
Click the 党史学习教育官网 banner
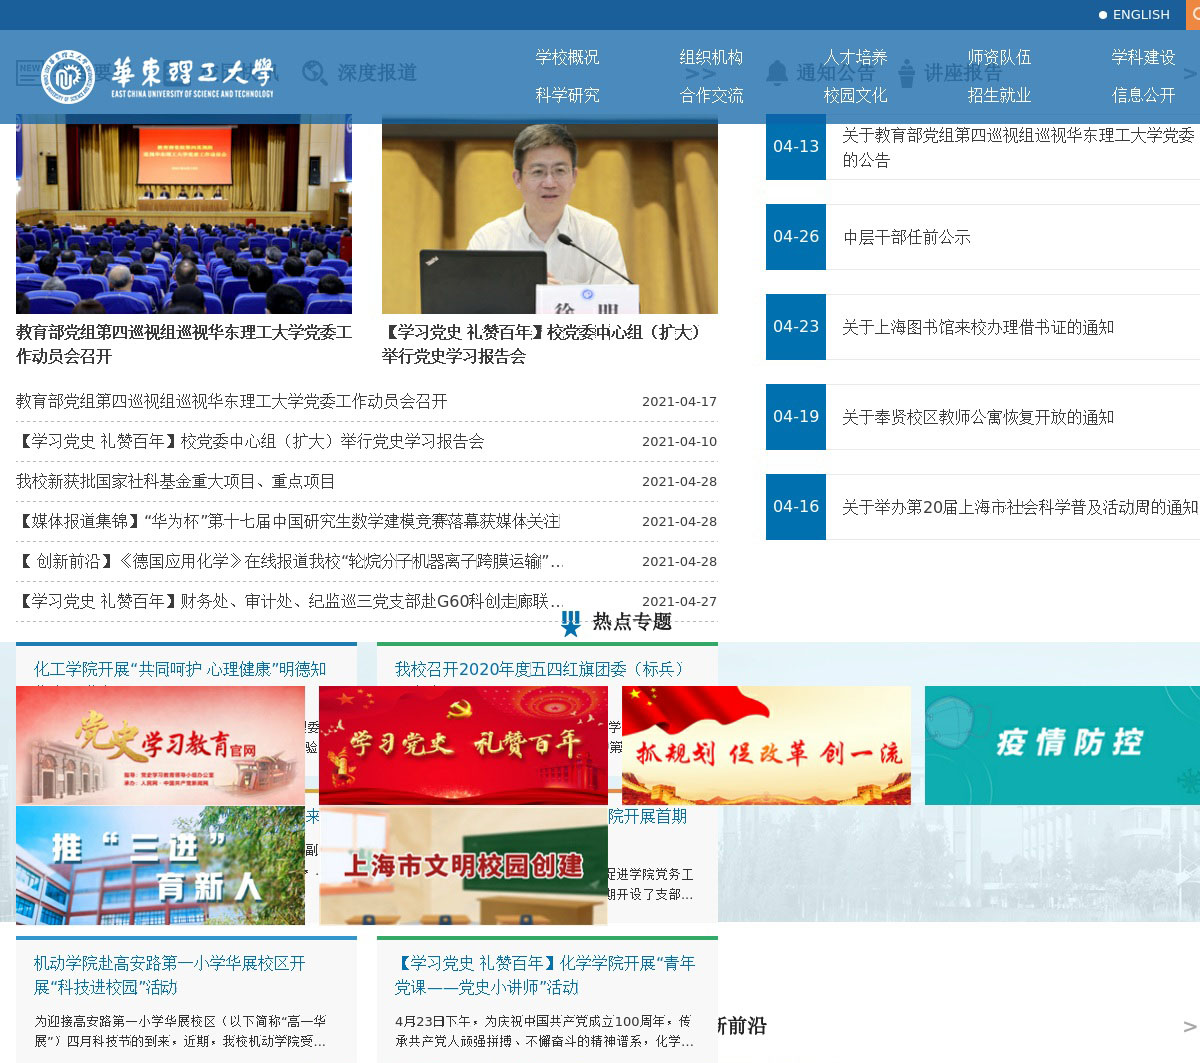tap(160, 745)
